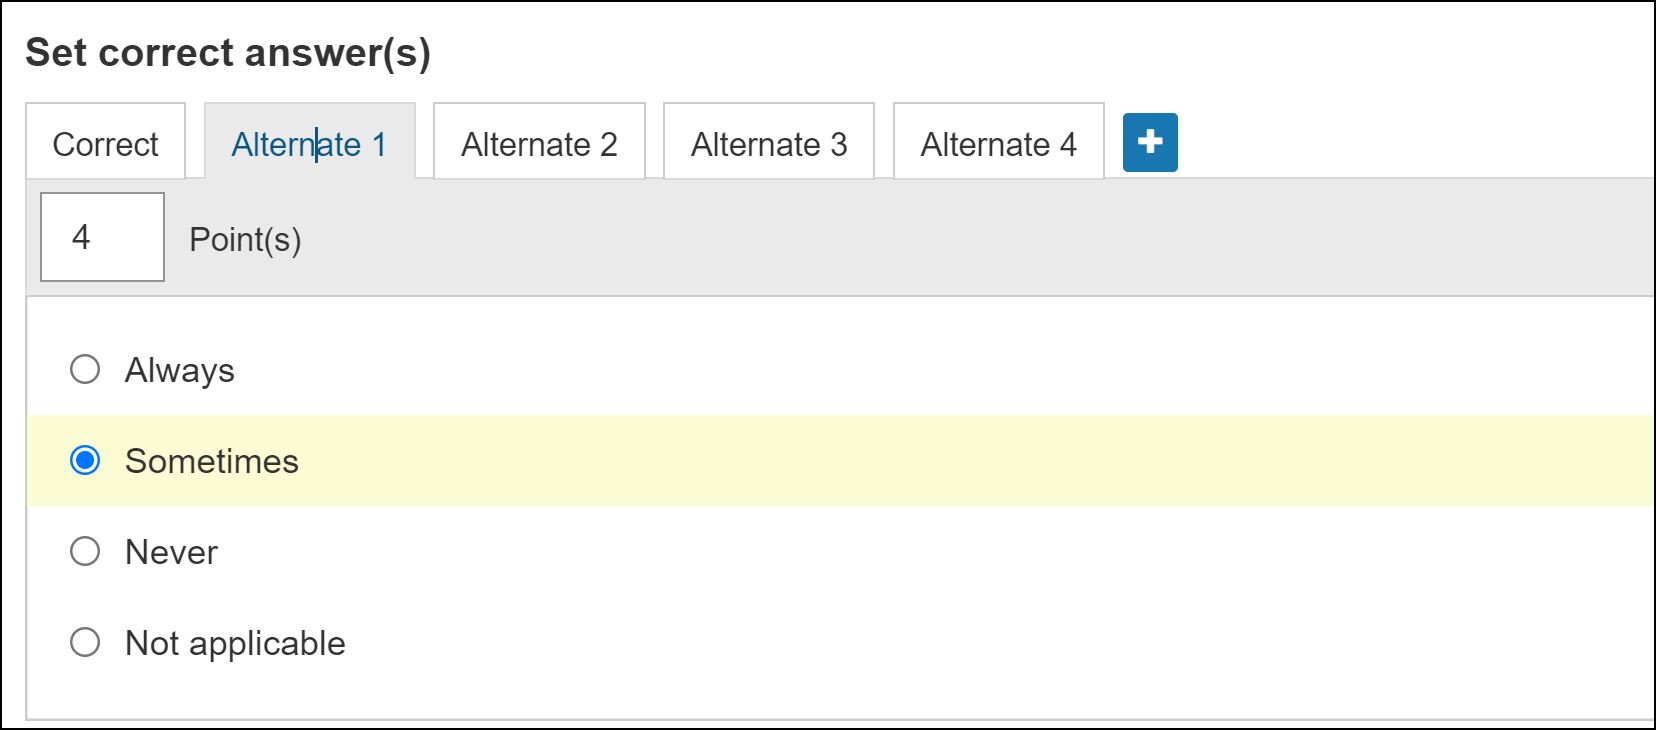Image resolution: width=1656 pixels, height=730 pixels.
Task: Show the Alternate 4 tab
Action: [998, 144]
